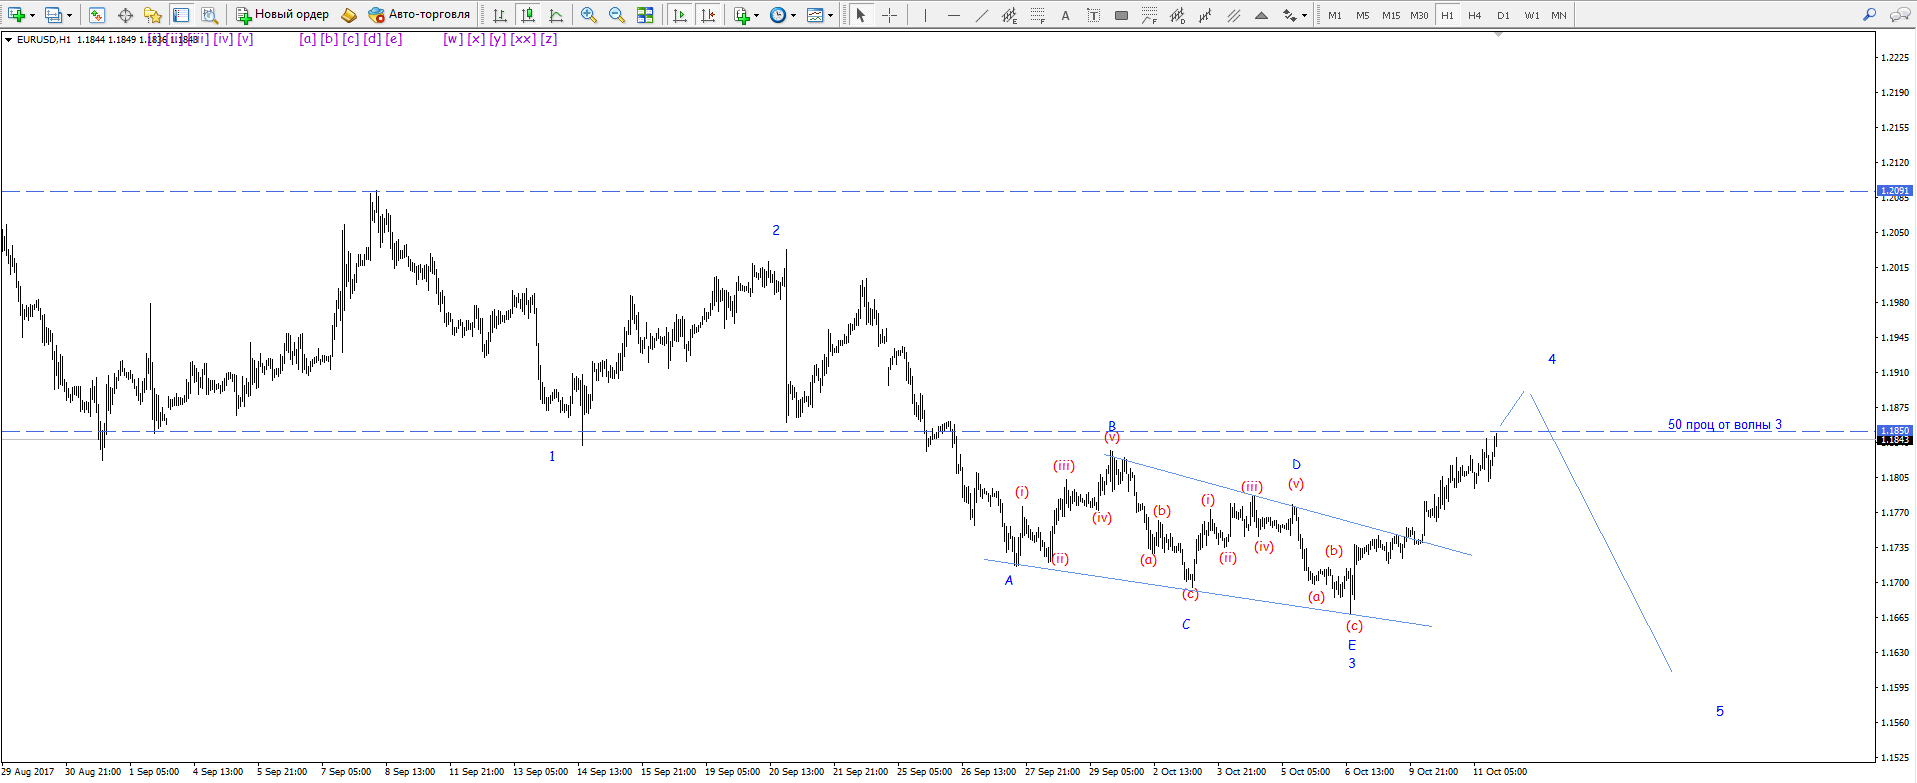The image size is (1917, 783).
Task: Open a new chart window
Action: click(16, 15)
